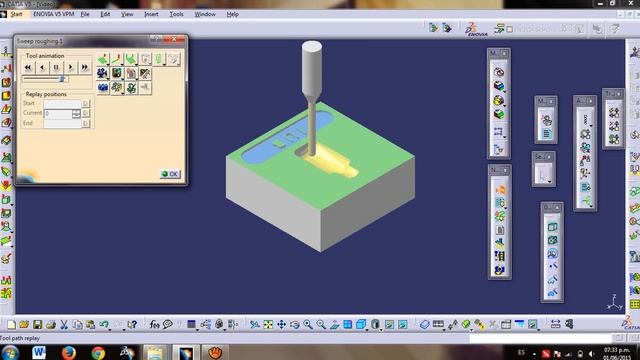Click the Normal View icon
The height and width of the screenshot is (360, 640).
point(334,324)
